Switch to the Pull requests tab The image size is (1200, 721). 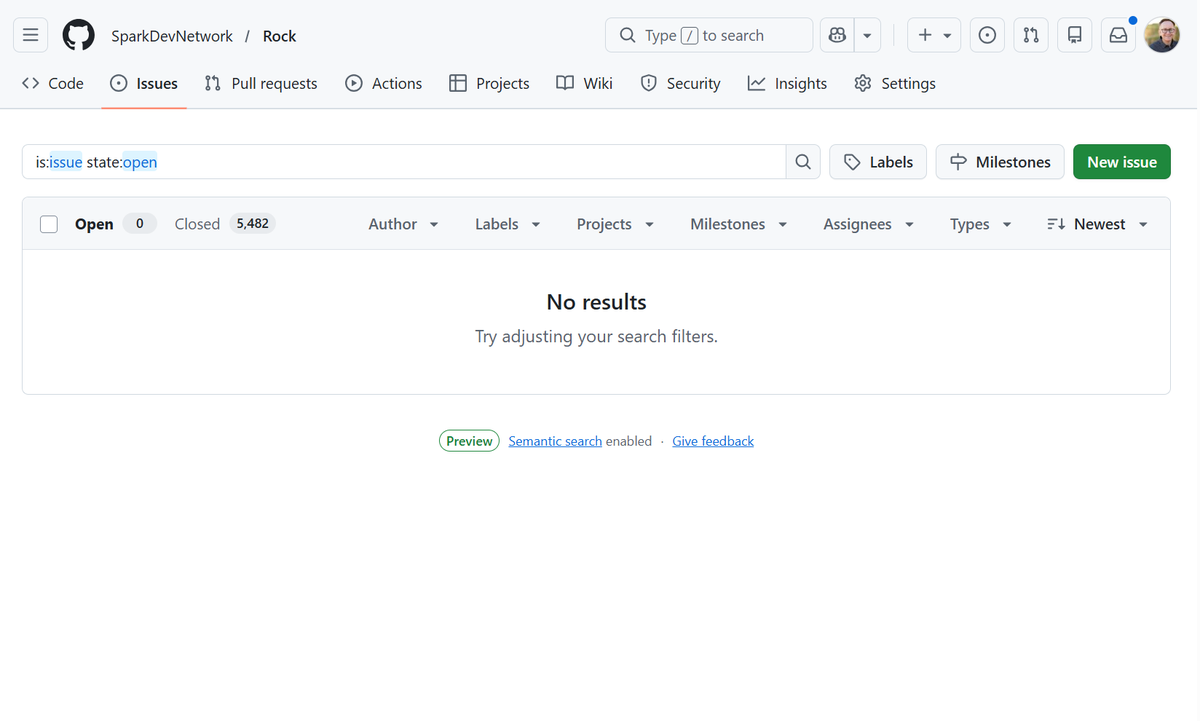click(x=261, y=83)
